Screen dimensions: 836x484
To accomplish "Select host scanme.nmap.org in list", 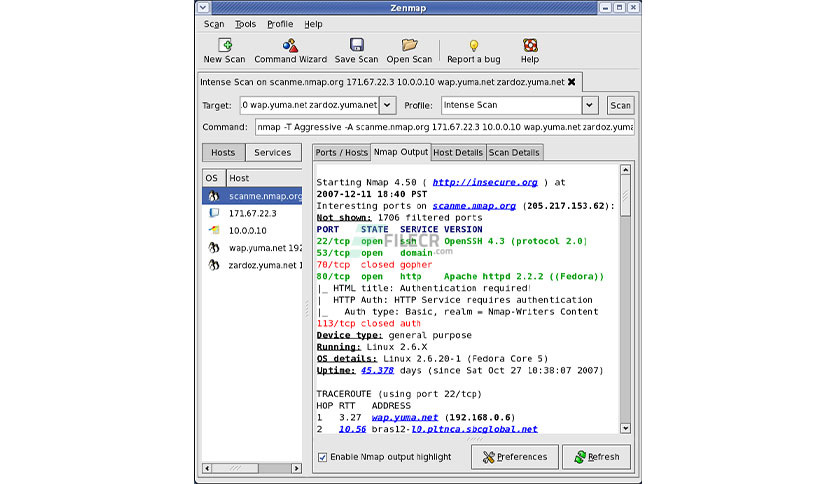I will [x=252, y=196].
